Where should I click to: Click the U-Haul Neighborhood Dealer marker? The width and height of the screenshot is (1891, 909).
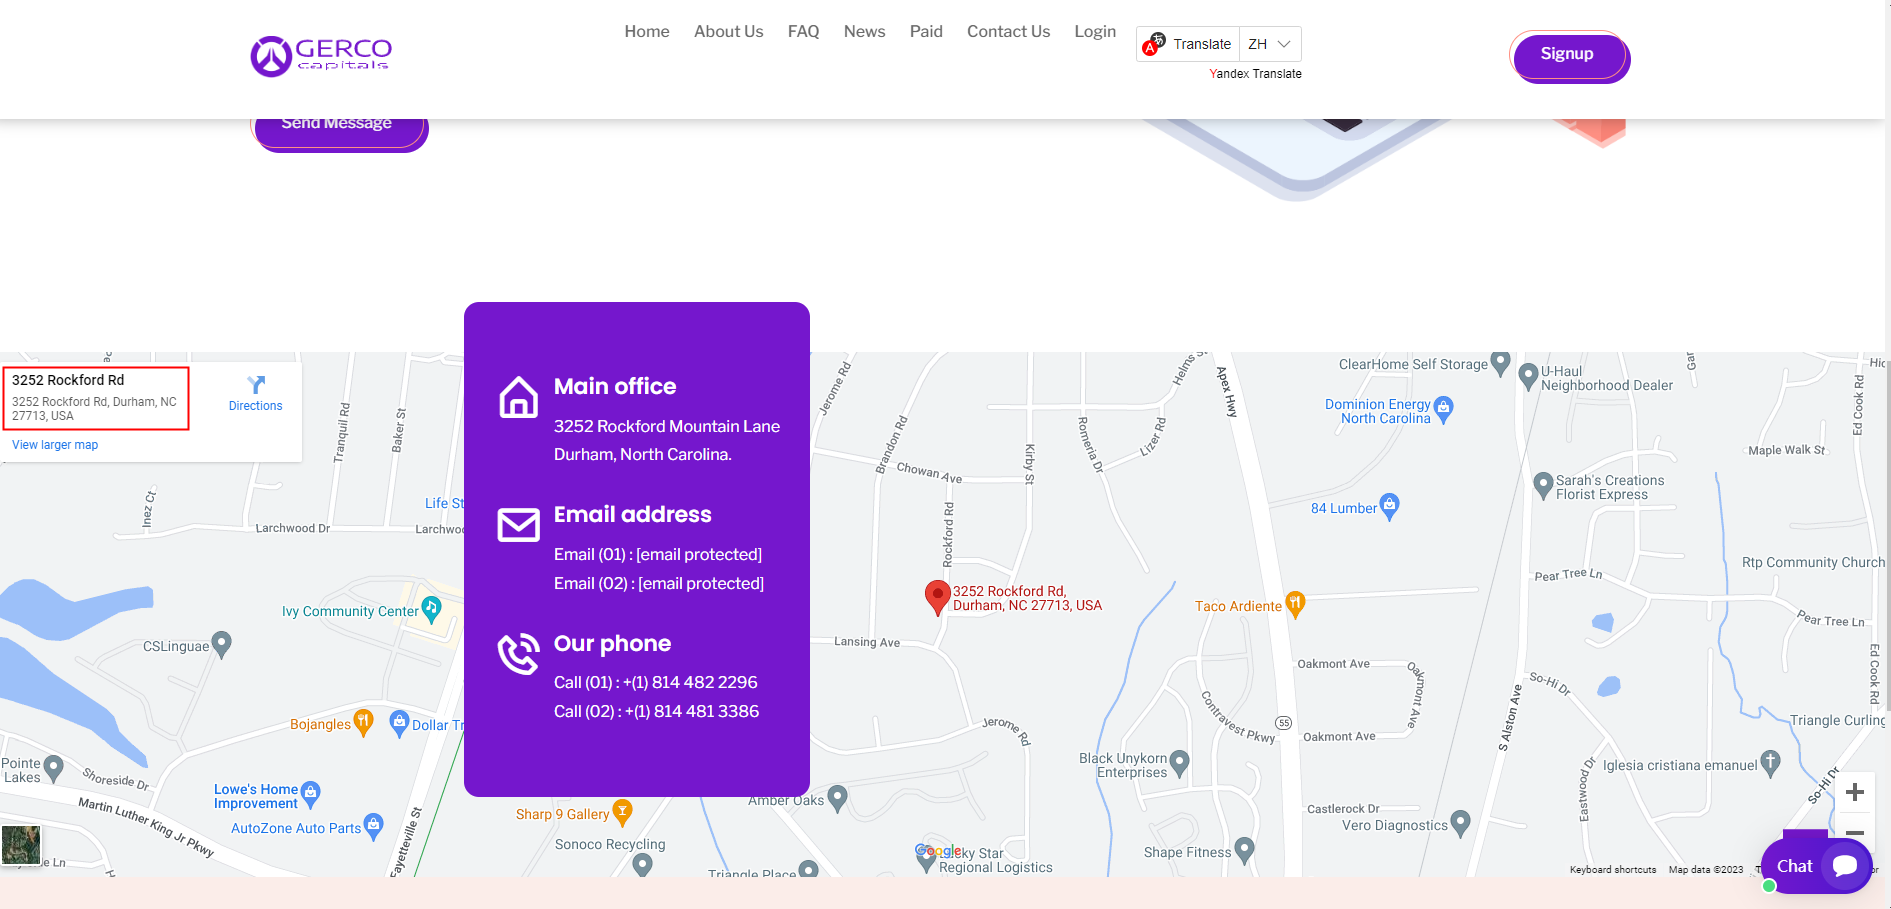[x=1527, y=376]
